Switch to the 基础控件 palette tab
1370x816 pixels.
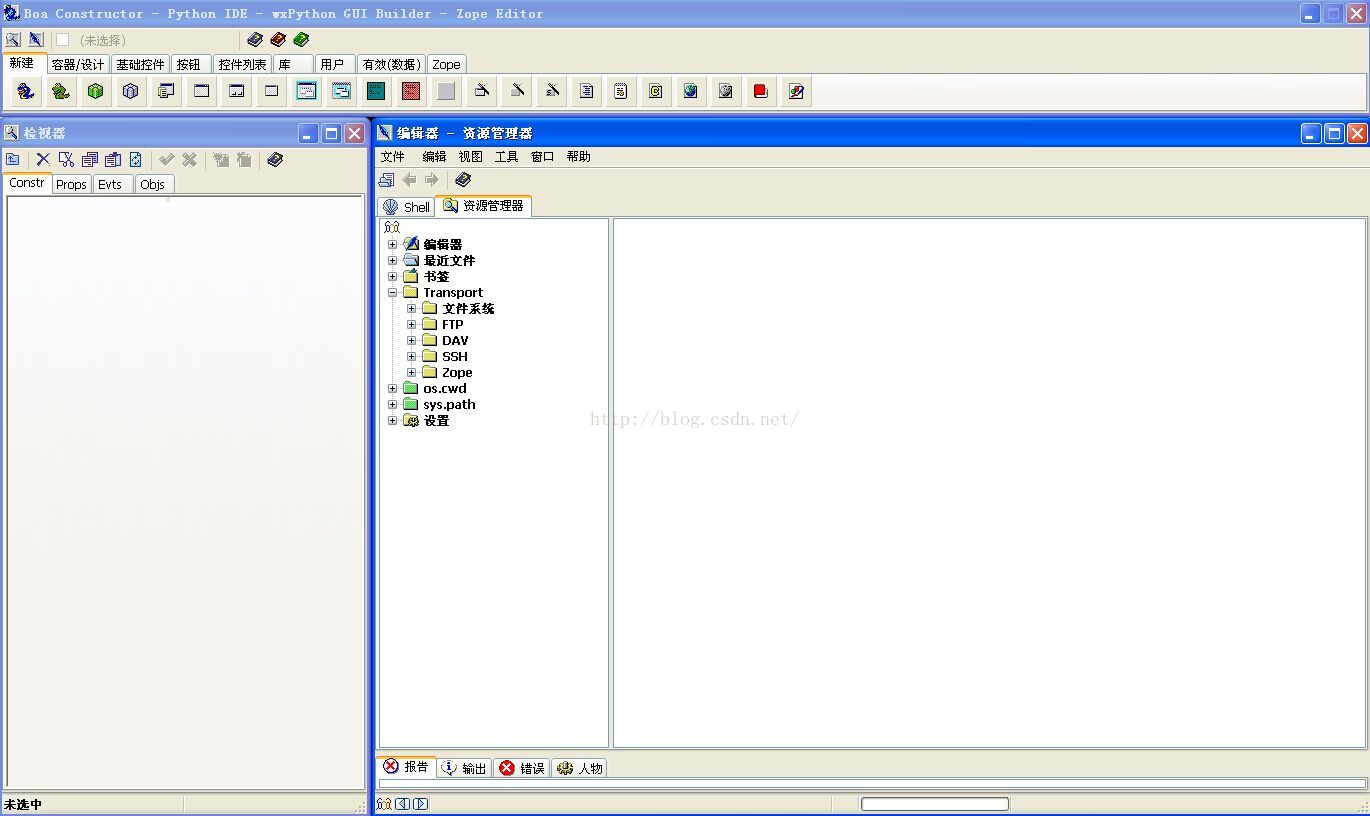pyautogui.click(x=140, y=64)
